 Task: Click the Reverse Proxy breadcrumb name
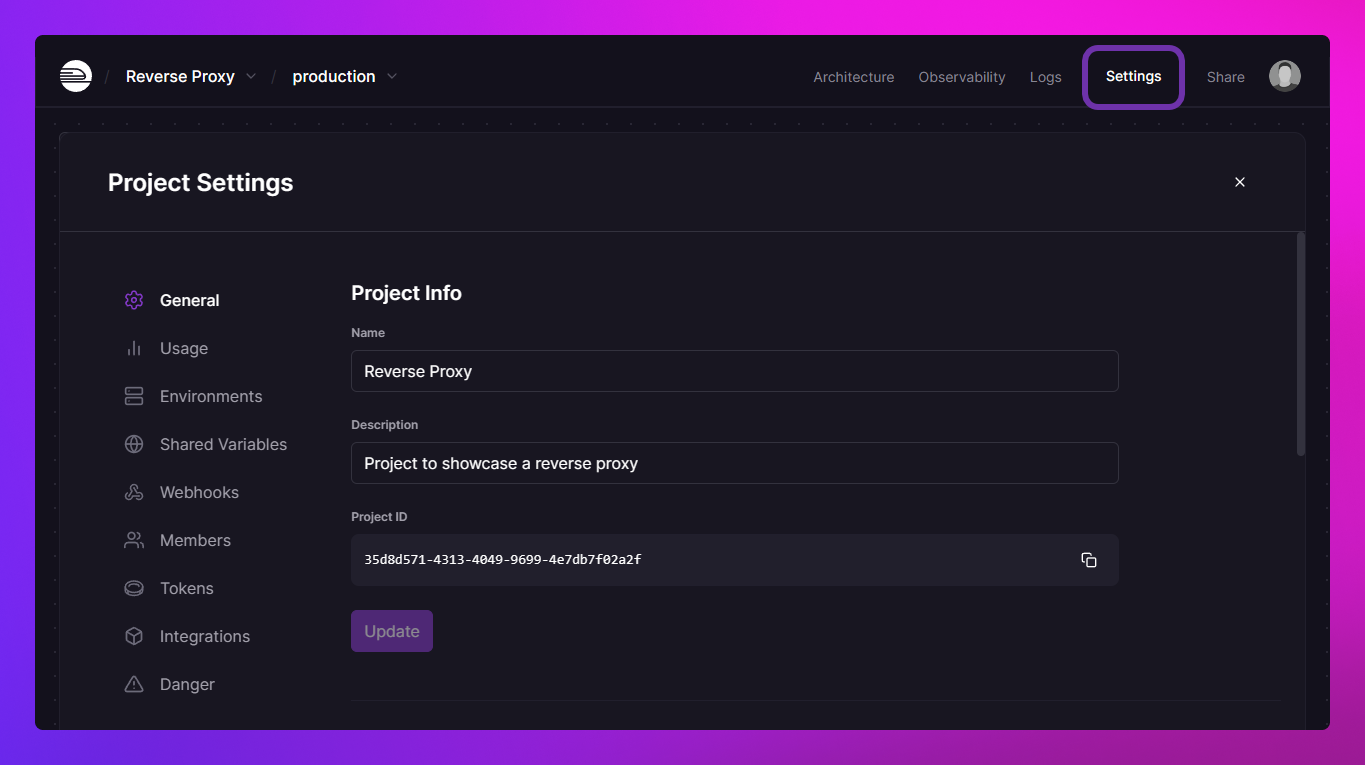(180, 76)
